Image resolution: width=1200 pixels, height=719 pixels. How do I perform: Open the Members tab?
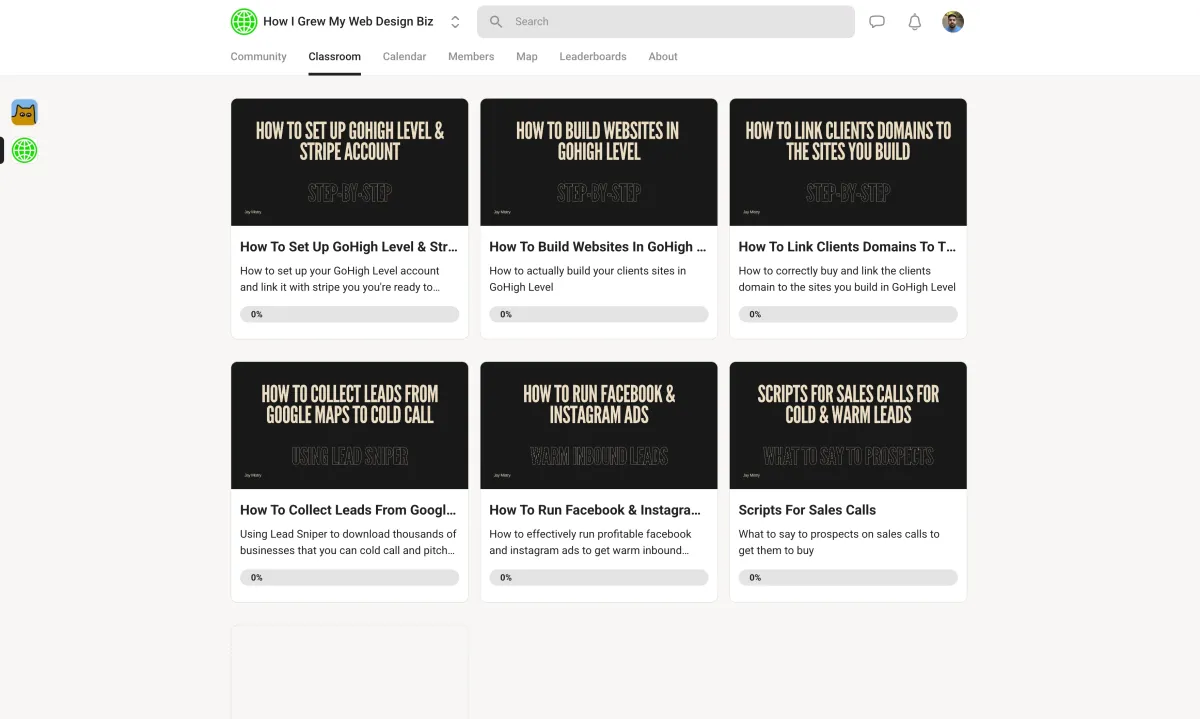pyautogui.click(x=471, y=57)
